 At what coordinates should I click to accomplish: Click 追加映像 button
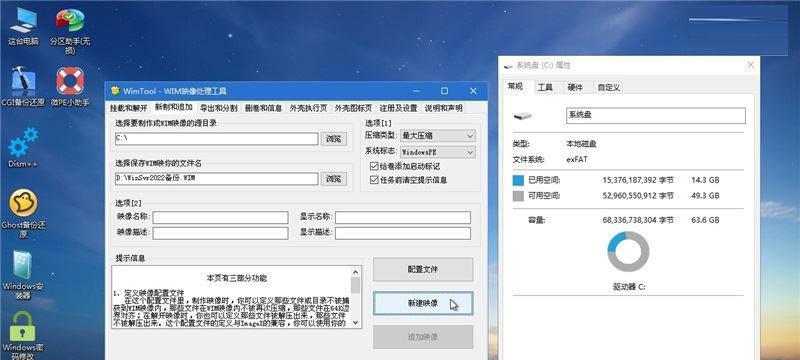pyautogui.click(x=423, y=337)
